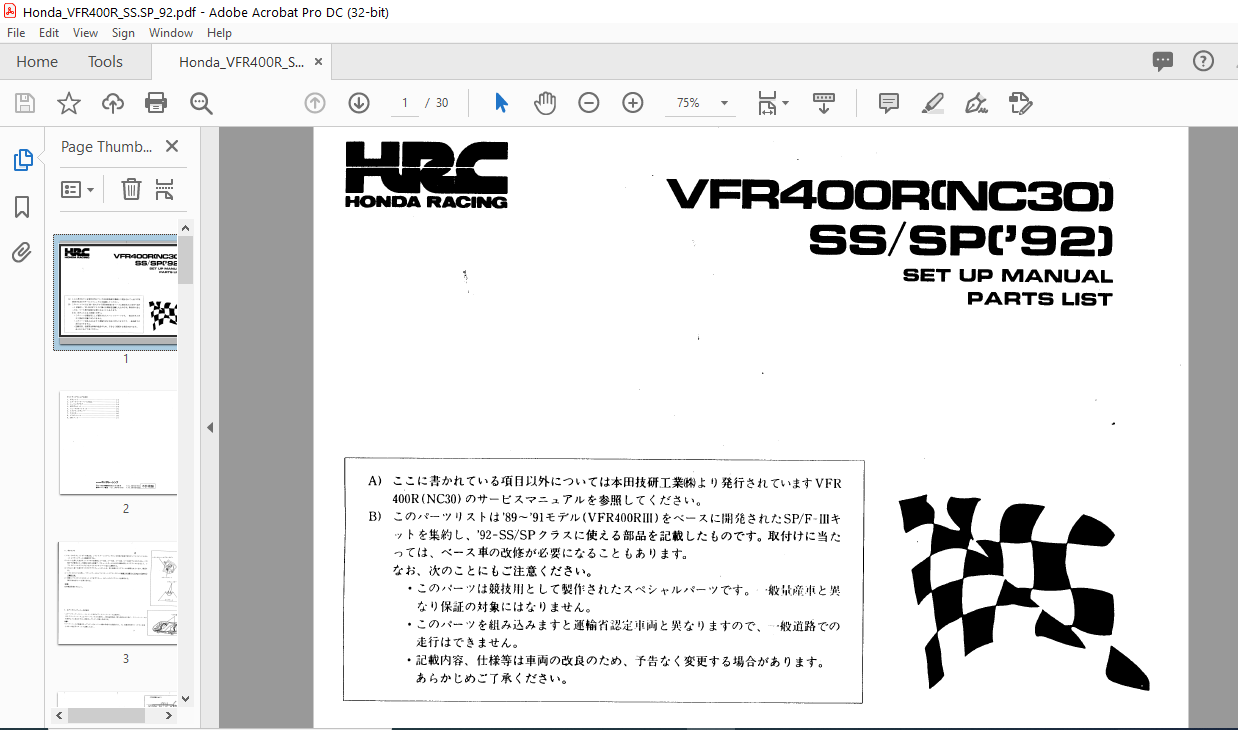Click the Stamp tool icon

click(x=1020, y=103)
